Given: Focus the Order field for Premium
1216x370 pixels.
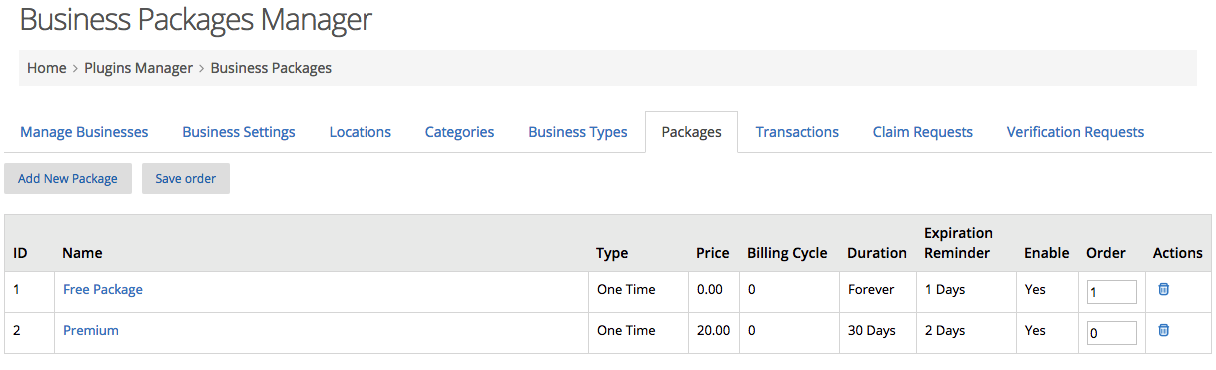Looking at the screenshot, I should [1112, 333].
